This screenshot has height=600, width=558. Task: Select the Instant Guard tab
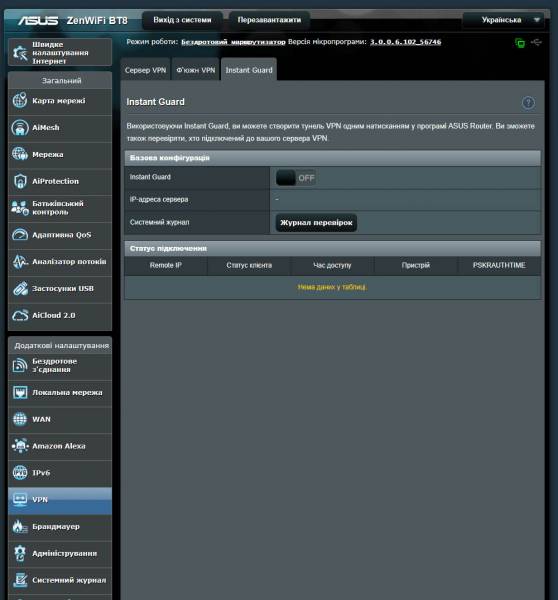(249, 70)
